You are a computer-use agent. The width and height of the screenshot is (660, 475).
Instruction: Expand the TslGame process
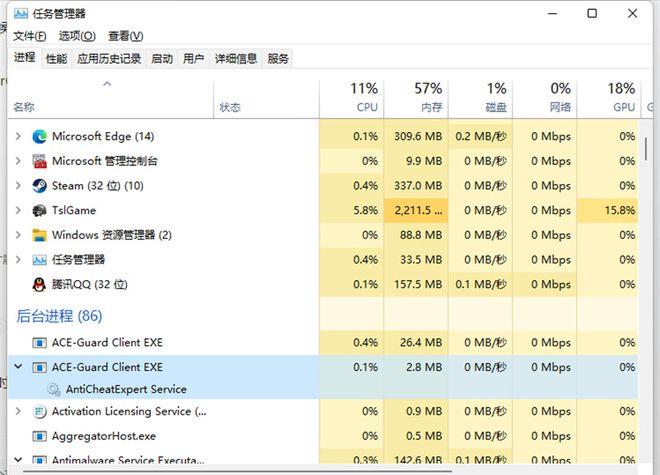pyautogui.click(x=18, y=210)
